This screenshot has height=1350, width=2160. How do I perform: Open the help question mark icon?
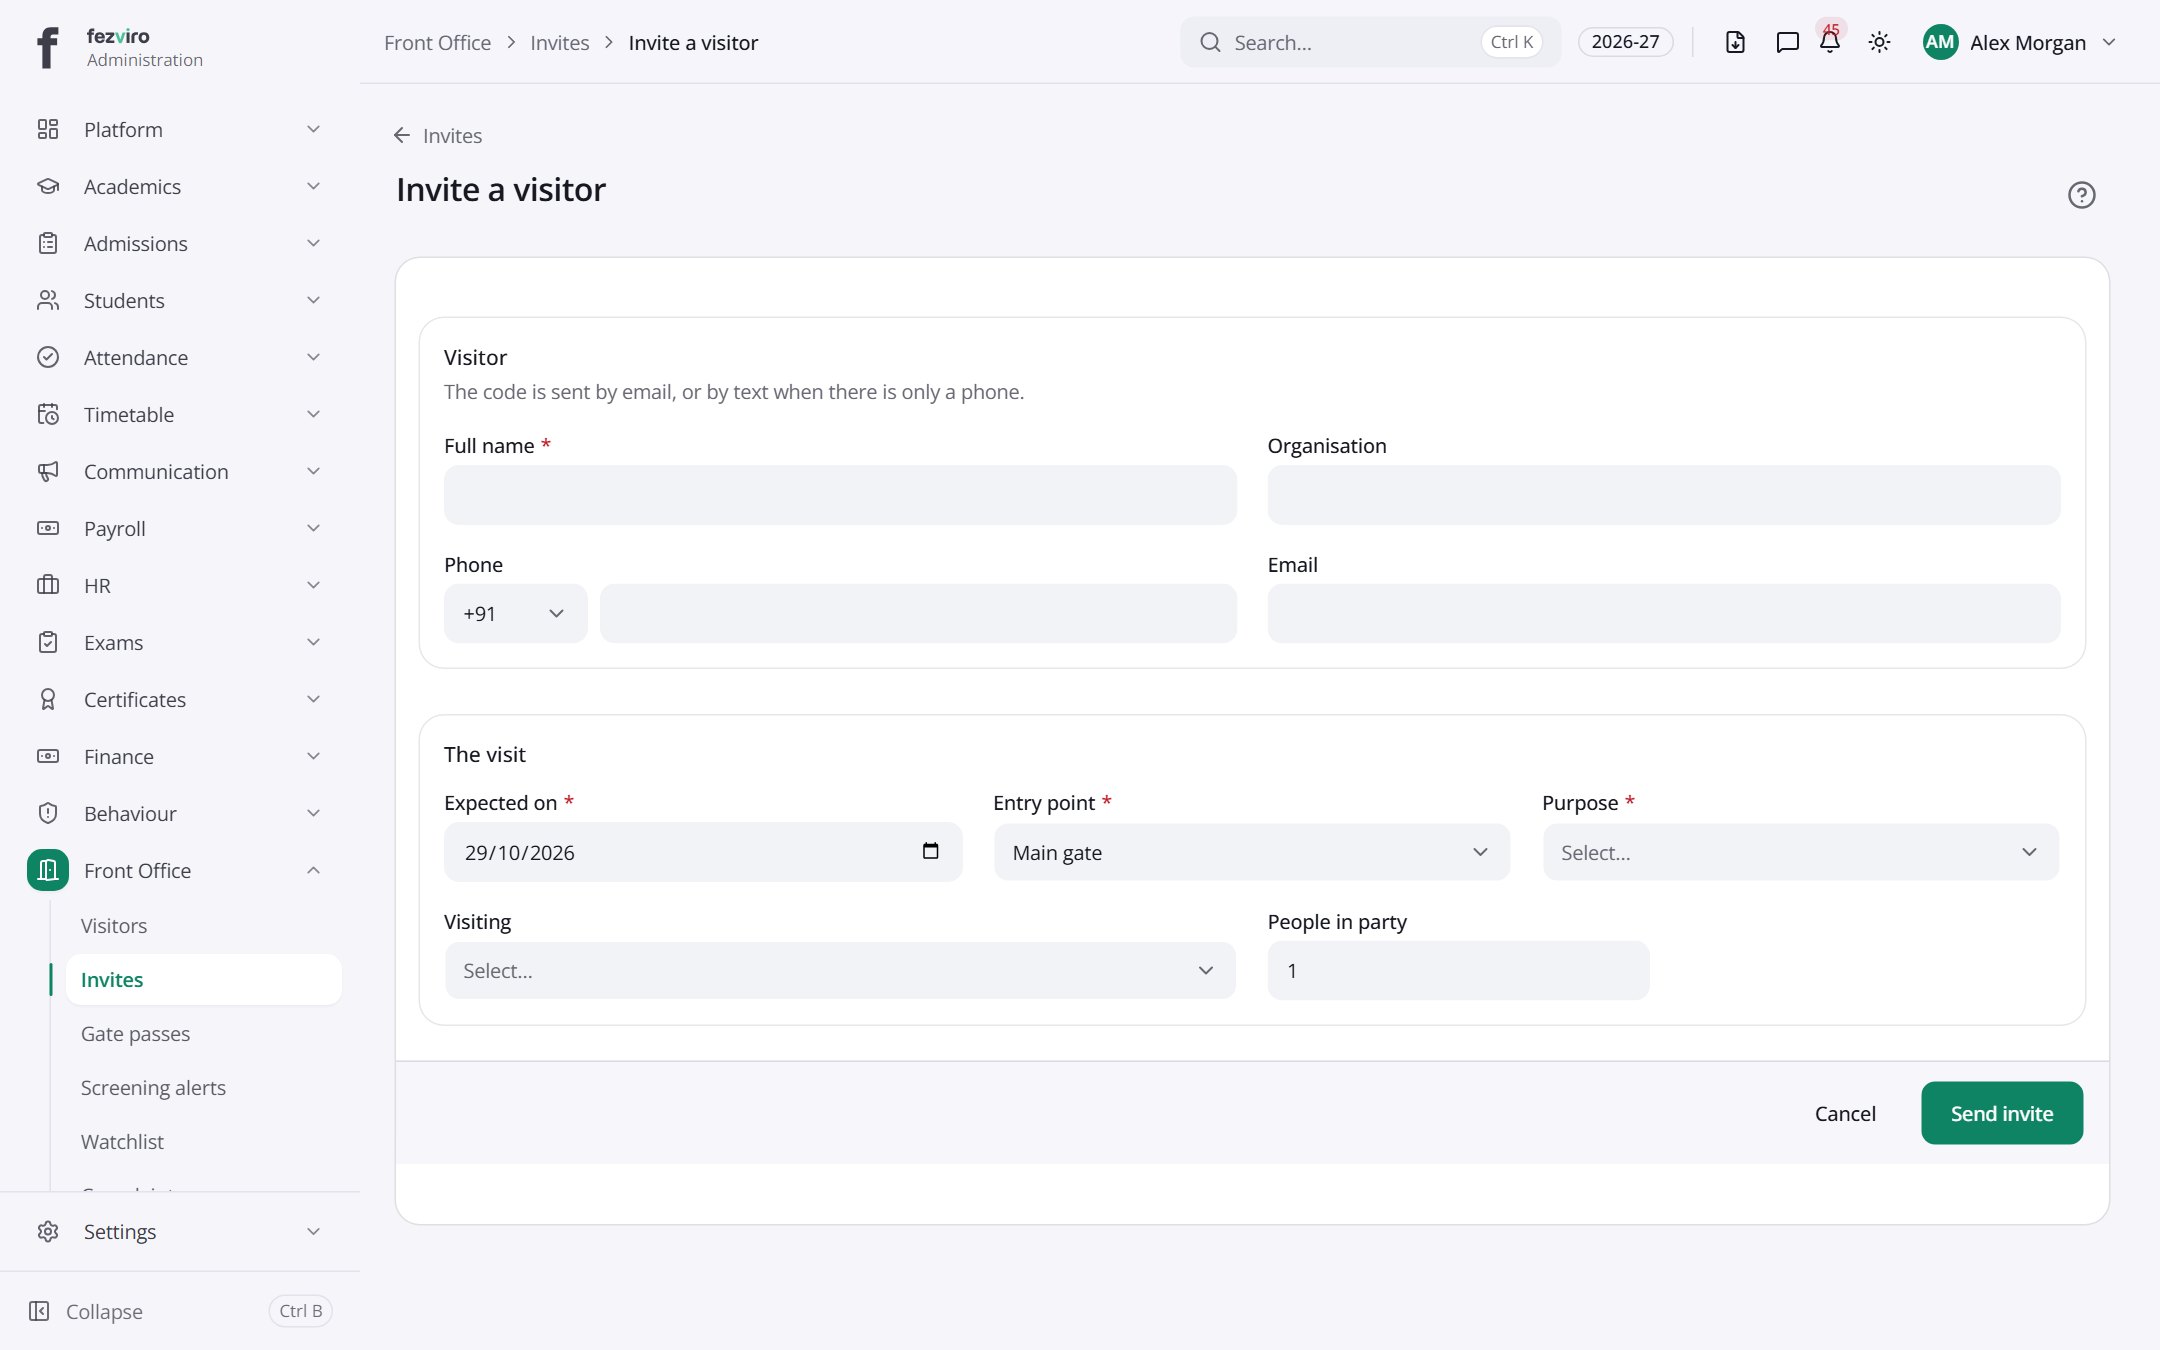pos(2081,195)
